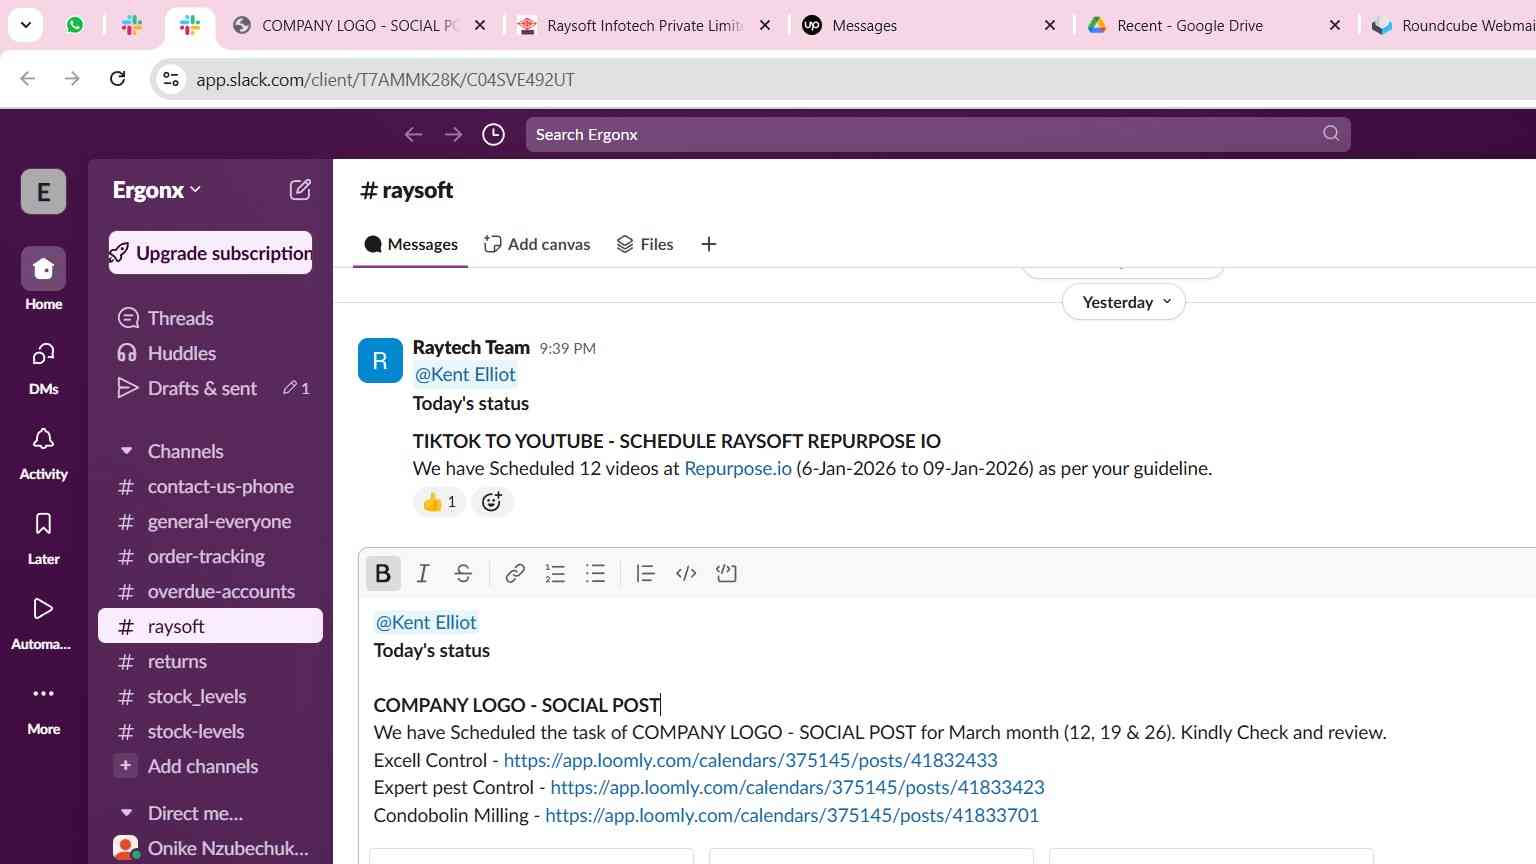
Task: Open Huddles in sidebar
Action: click(x=210, y=353)
